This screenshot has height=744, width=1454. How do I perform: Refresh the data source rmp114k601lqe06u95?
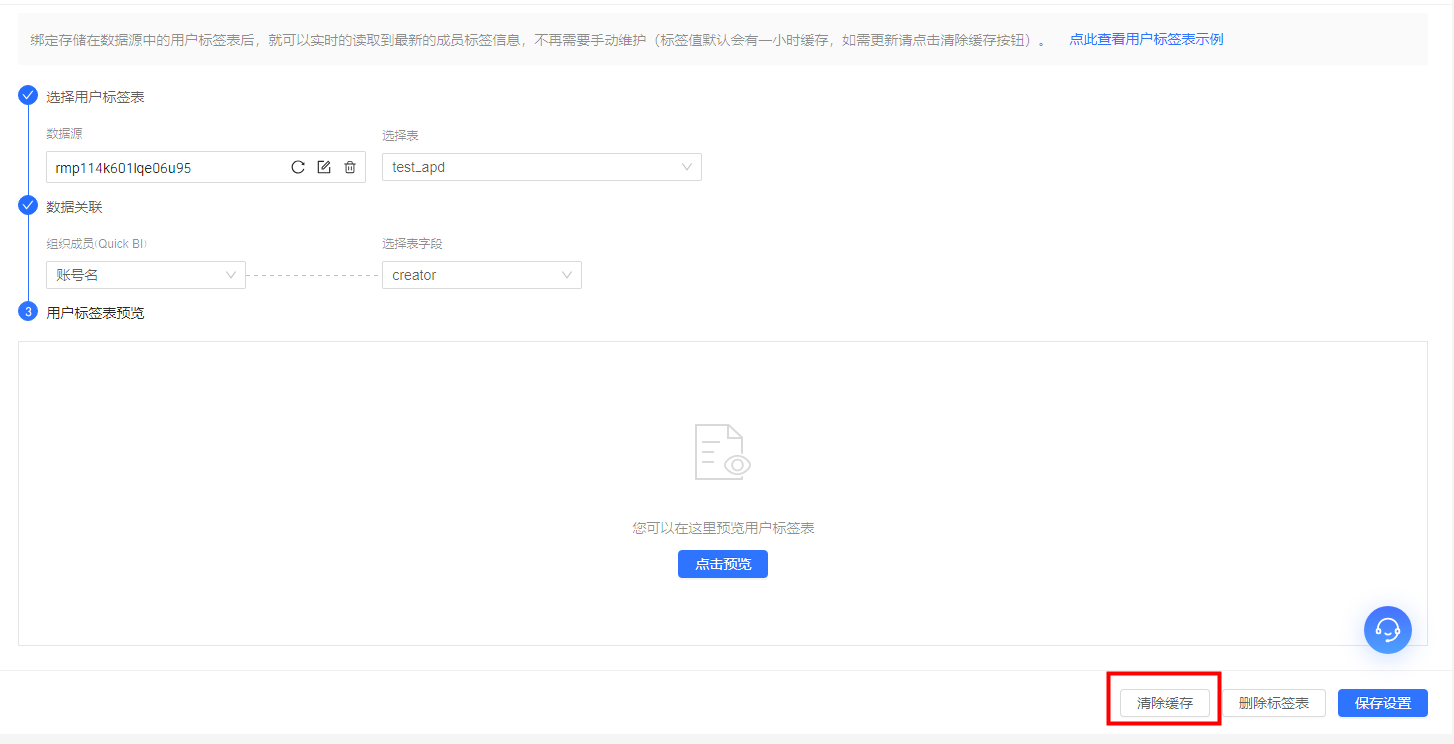298,167
